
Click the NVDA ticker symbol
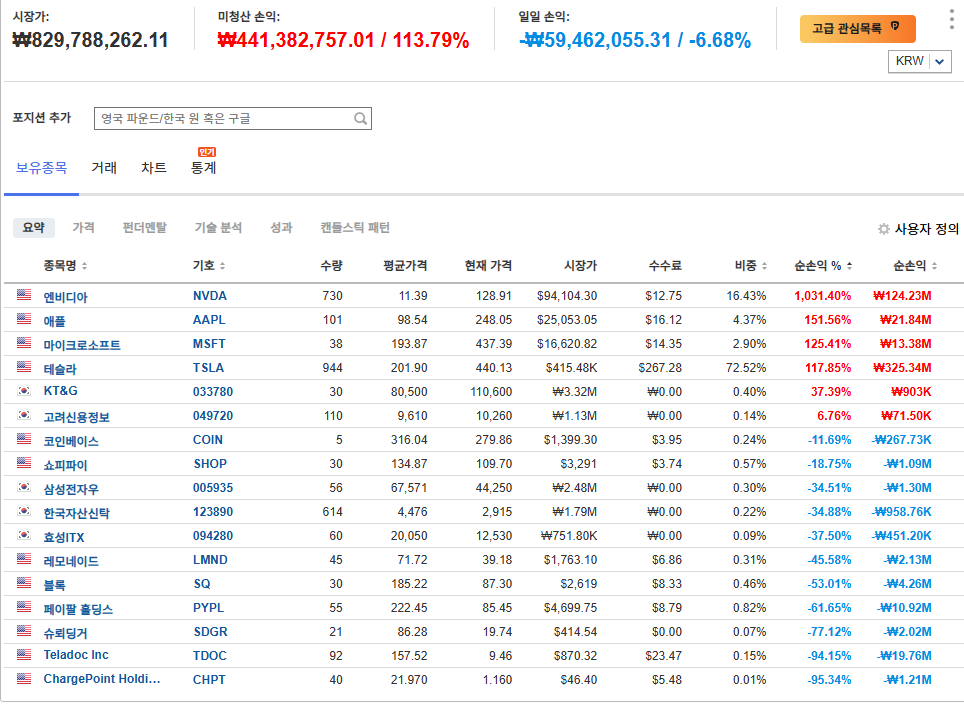coord(210,296)
